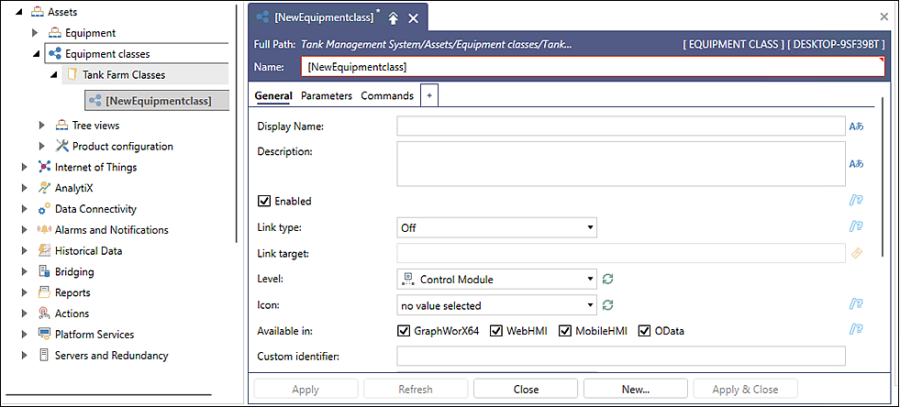The image size is (900, 407).
Task: Expand the Internet of Things tree node
Action: 24,167
